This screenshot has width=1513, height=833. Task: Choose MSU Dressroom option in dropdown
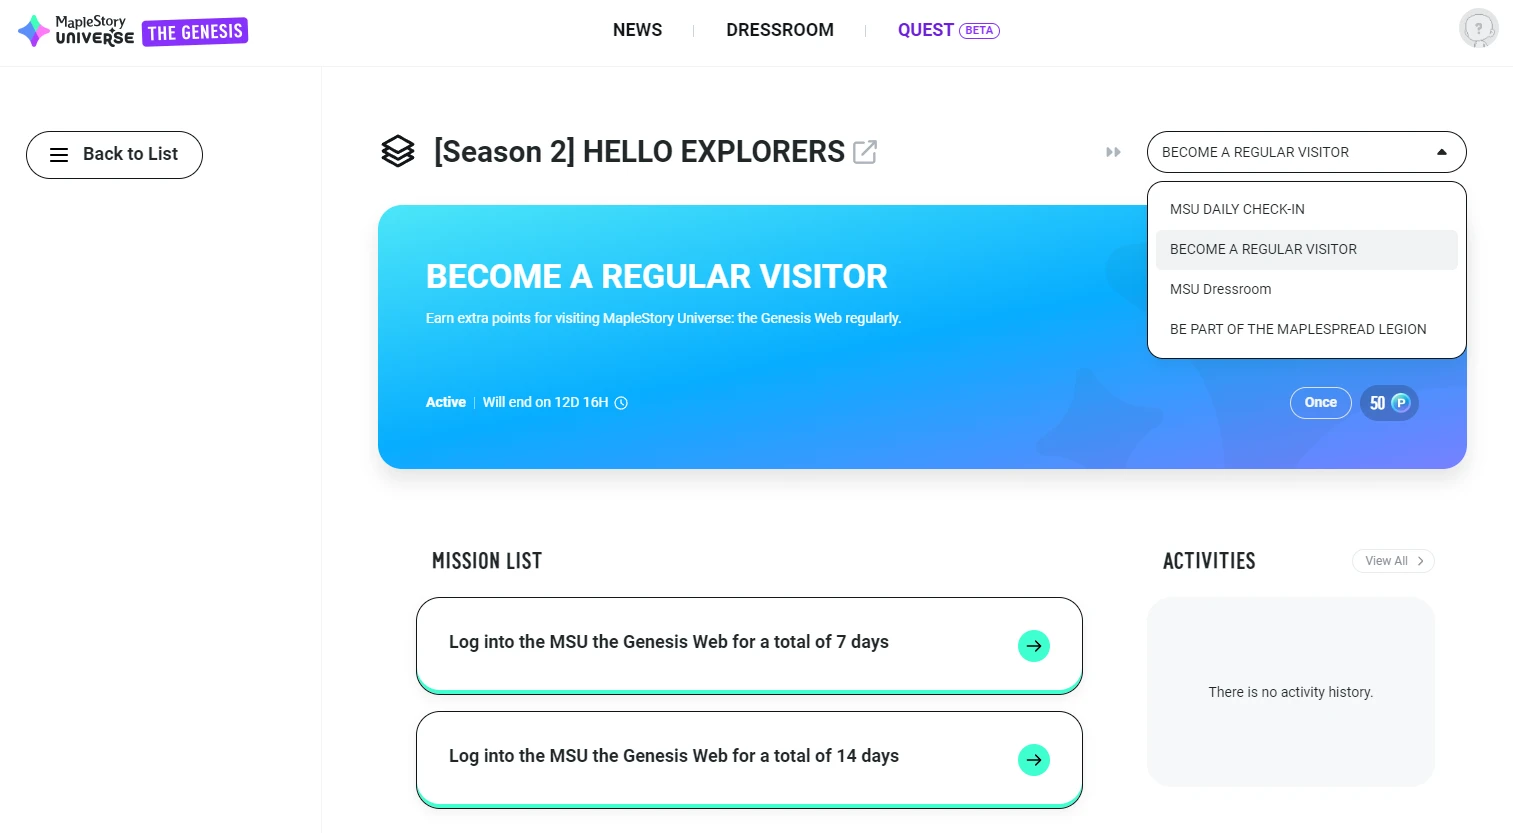(1220, 289)
